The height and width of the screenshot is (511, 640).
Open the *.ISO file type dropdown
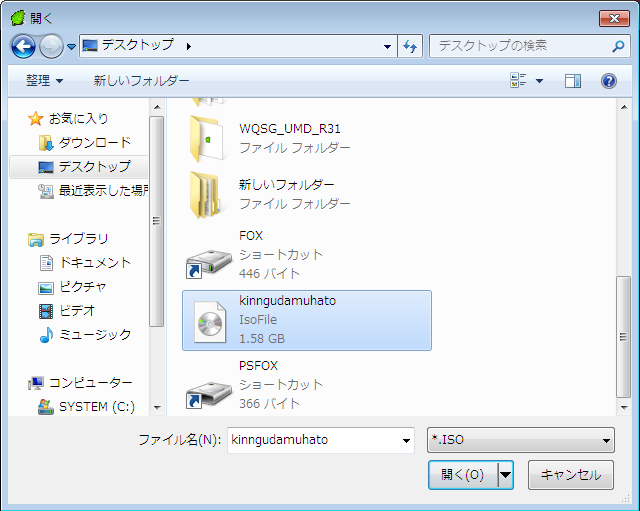[520, 440]
